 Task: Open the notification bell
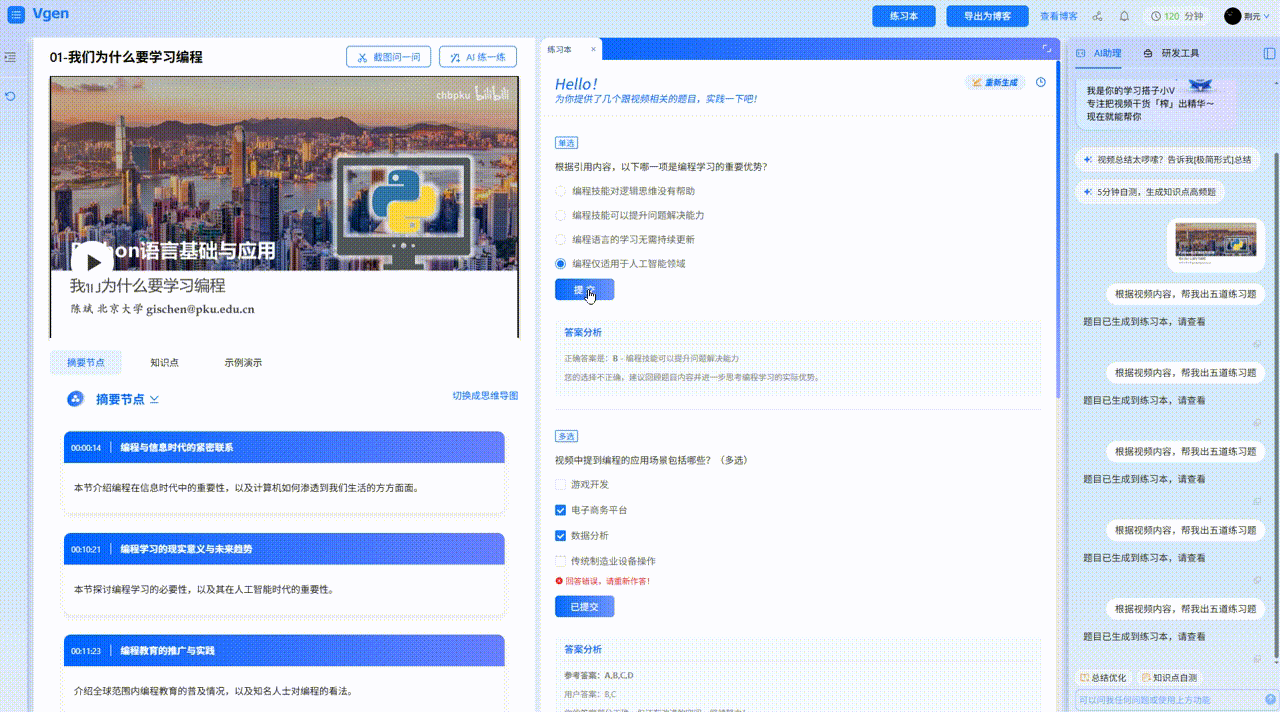click(1124, 16)
